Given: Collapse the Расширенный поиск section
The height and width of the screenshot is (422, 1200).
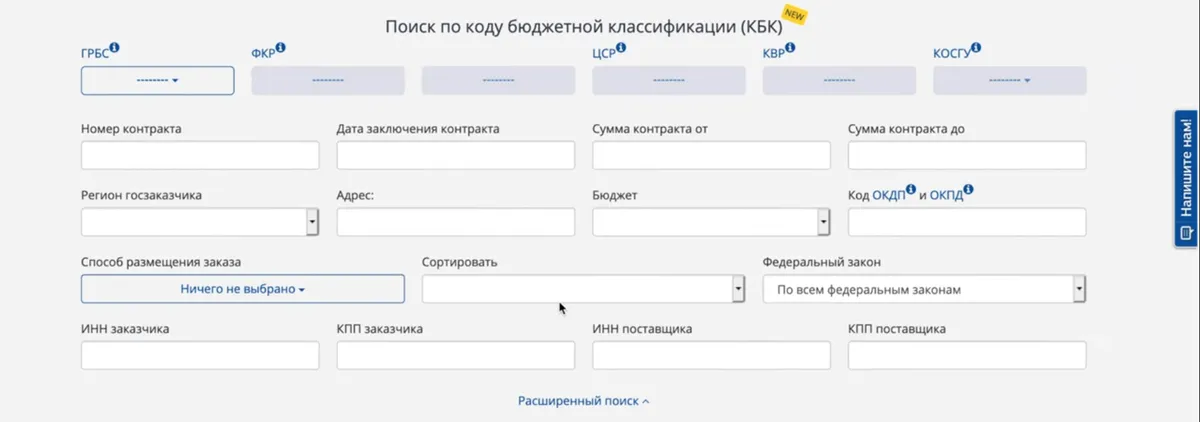Looking at the screenshot, I should (x=583, y=401).
